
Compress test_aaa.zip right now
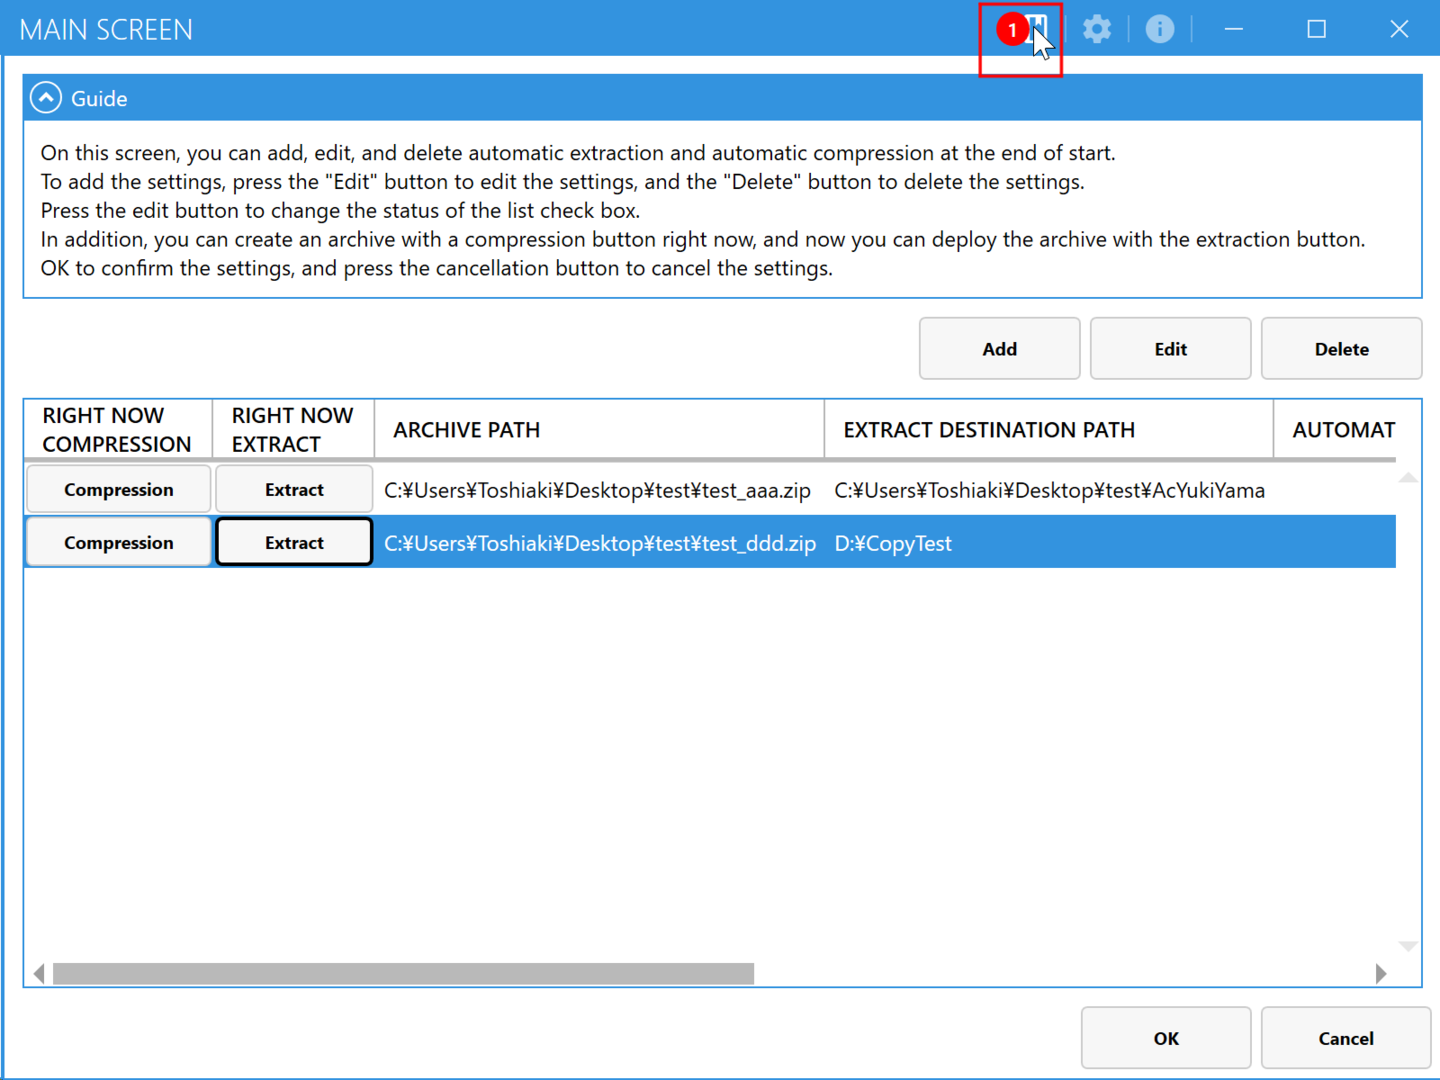(x=118, y=490)
